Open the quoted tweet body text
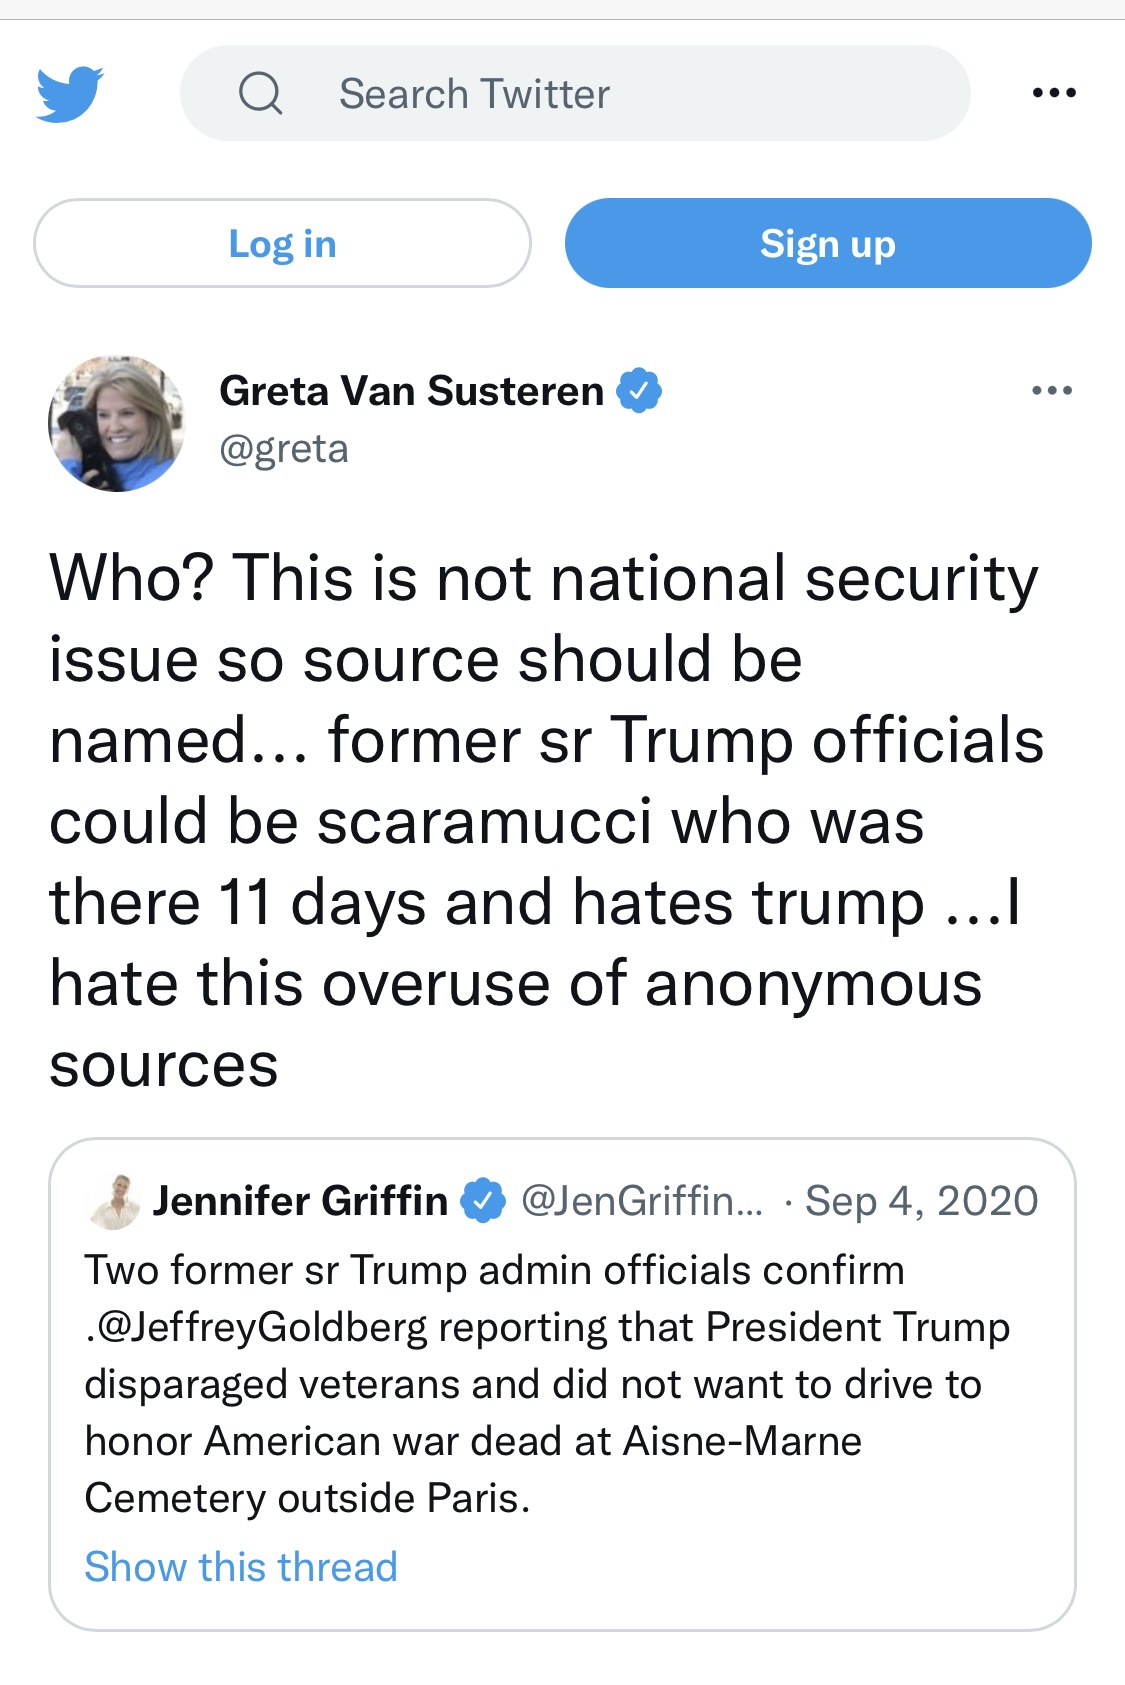This screenshot has width=1125, height=1685. click(547, 1384)
